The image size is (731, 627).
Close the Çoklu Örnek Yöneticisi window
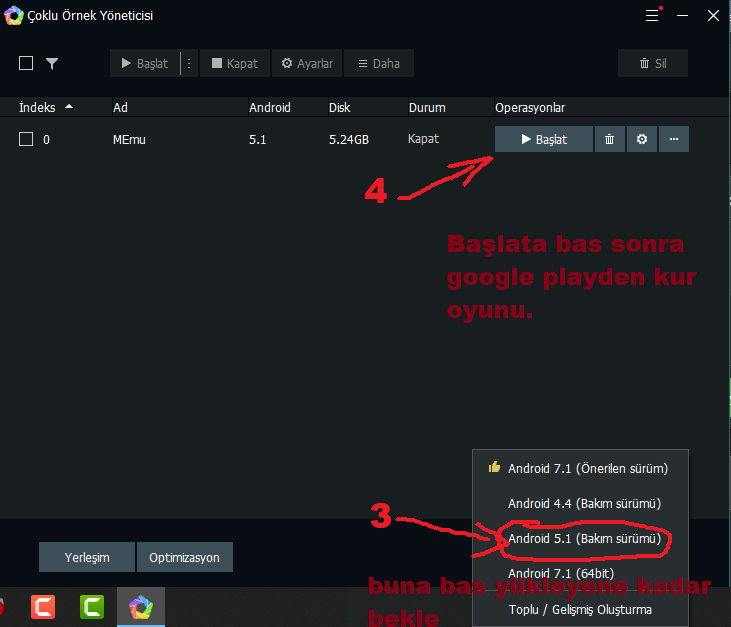[713, 15]
